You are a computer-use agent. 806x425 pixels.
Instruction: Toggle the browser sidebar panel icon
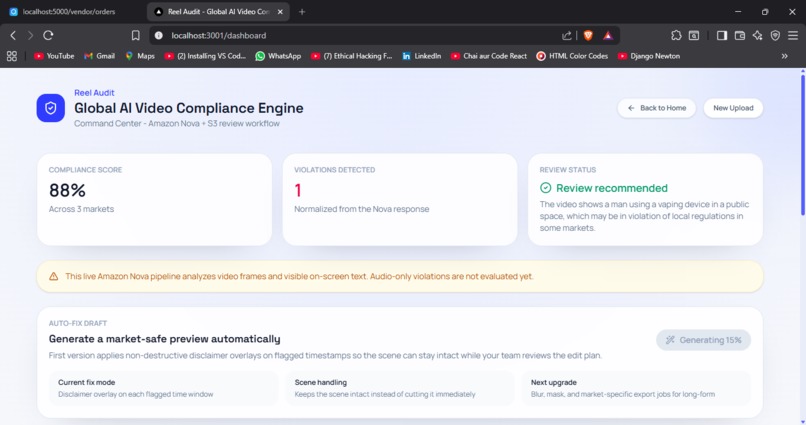tap(722, 35)
